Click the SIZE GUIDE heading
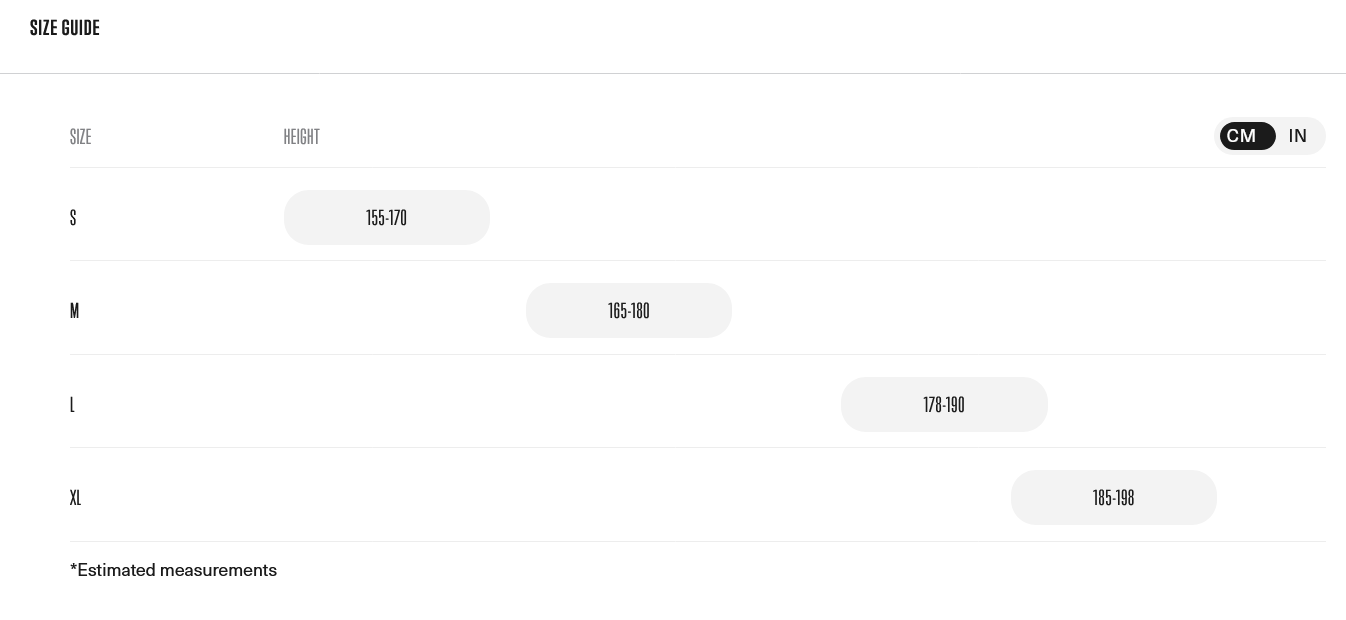The width and height of the screenshot is (1346, 620). tap(65, 28)
